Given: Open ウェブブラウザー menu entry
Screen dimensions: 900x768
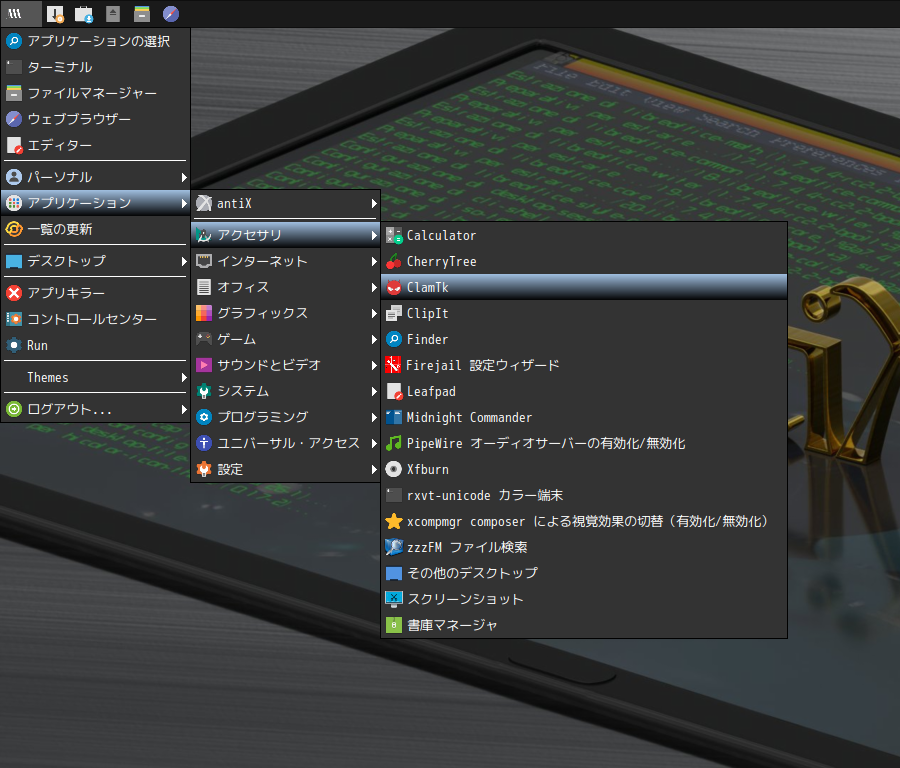Looking at the screenshot, I should pos(95,119).
